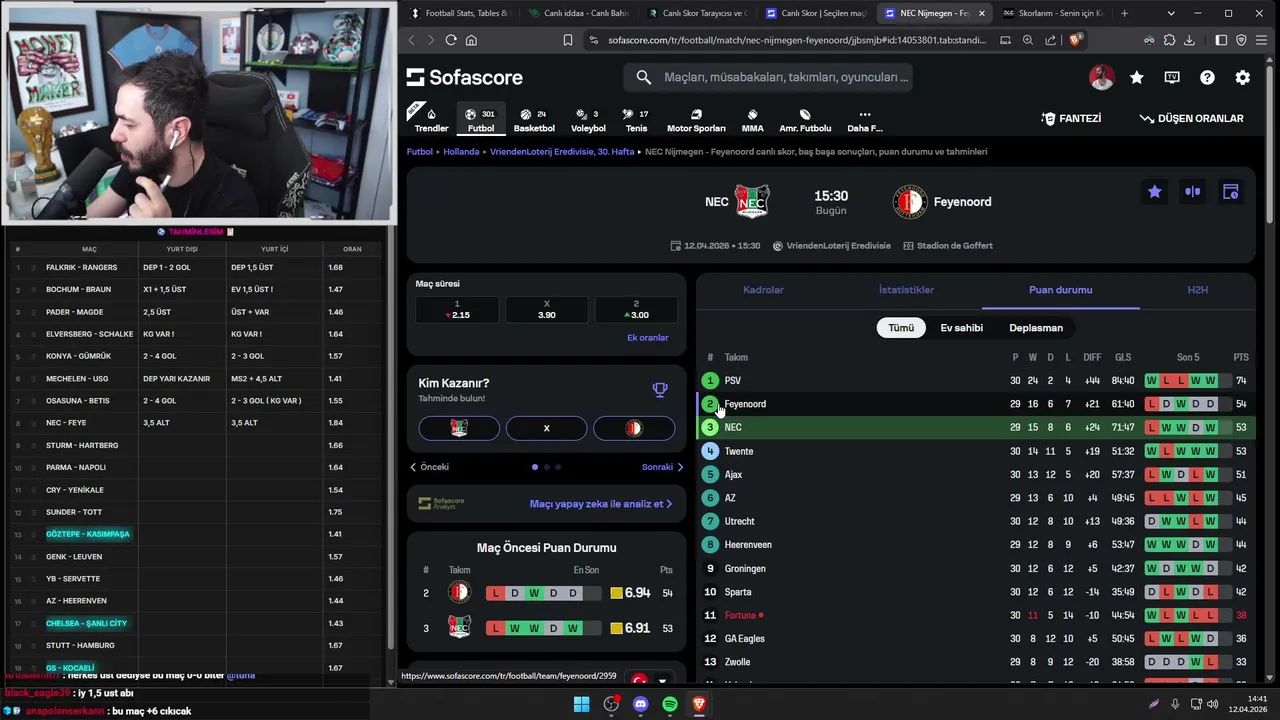
Task: Expand the Daha F... more sports menu
Action: (865, 119)
